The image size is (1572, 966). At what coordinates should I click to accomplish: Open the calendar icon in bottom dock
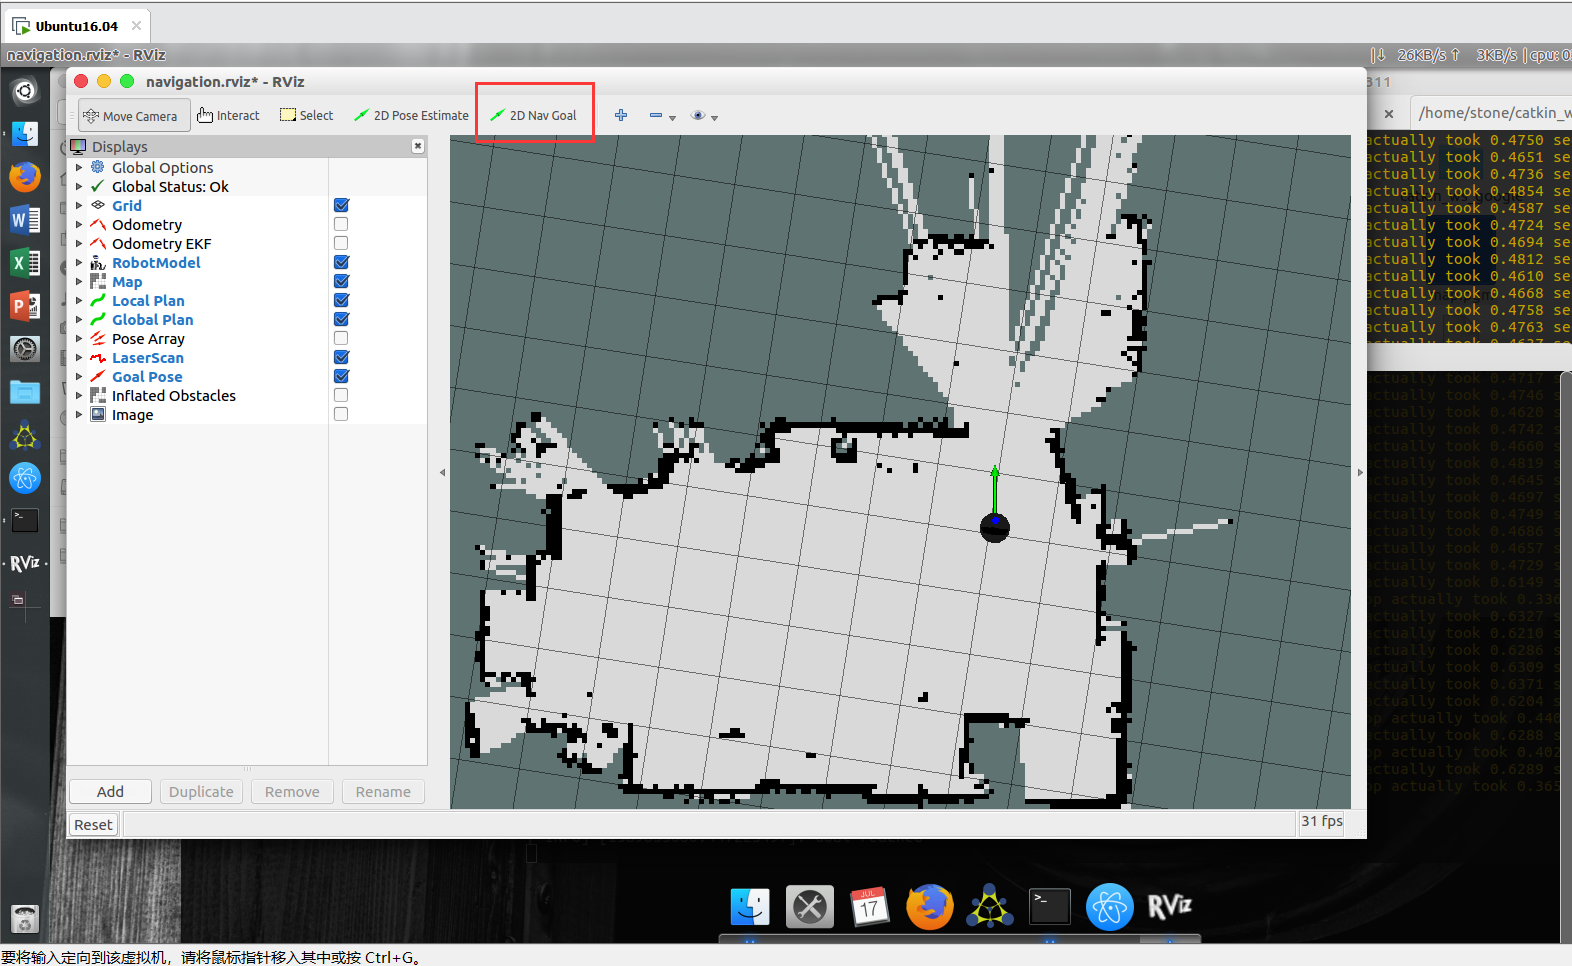869,907
